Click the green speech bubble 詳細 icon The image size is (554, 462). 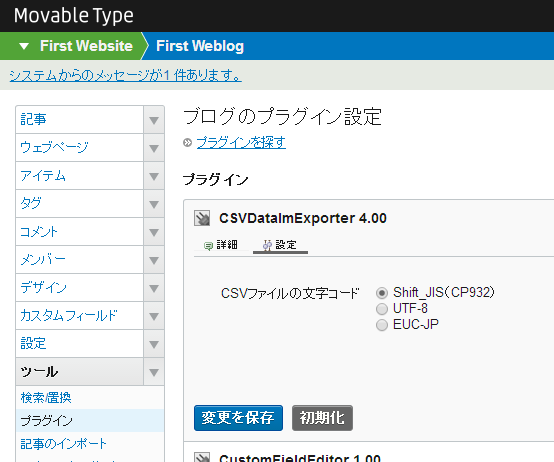(208, 245)
